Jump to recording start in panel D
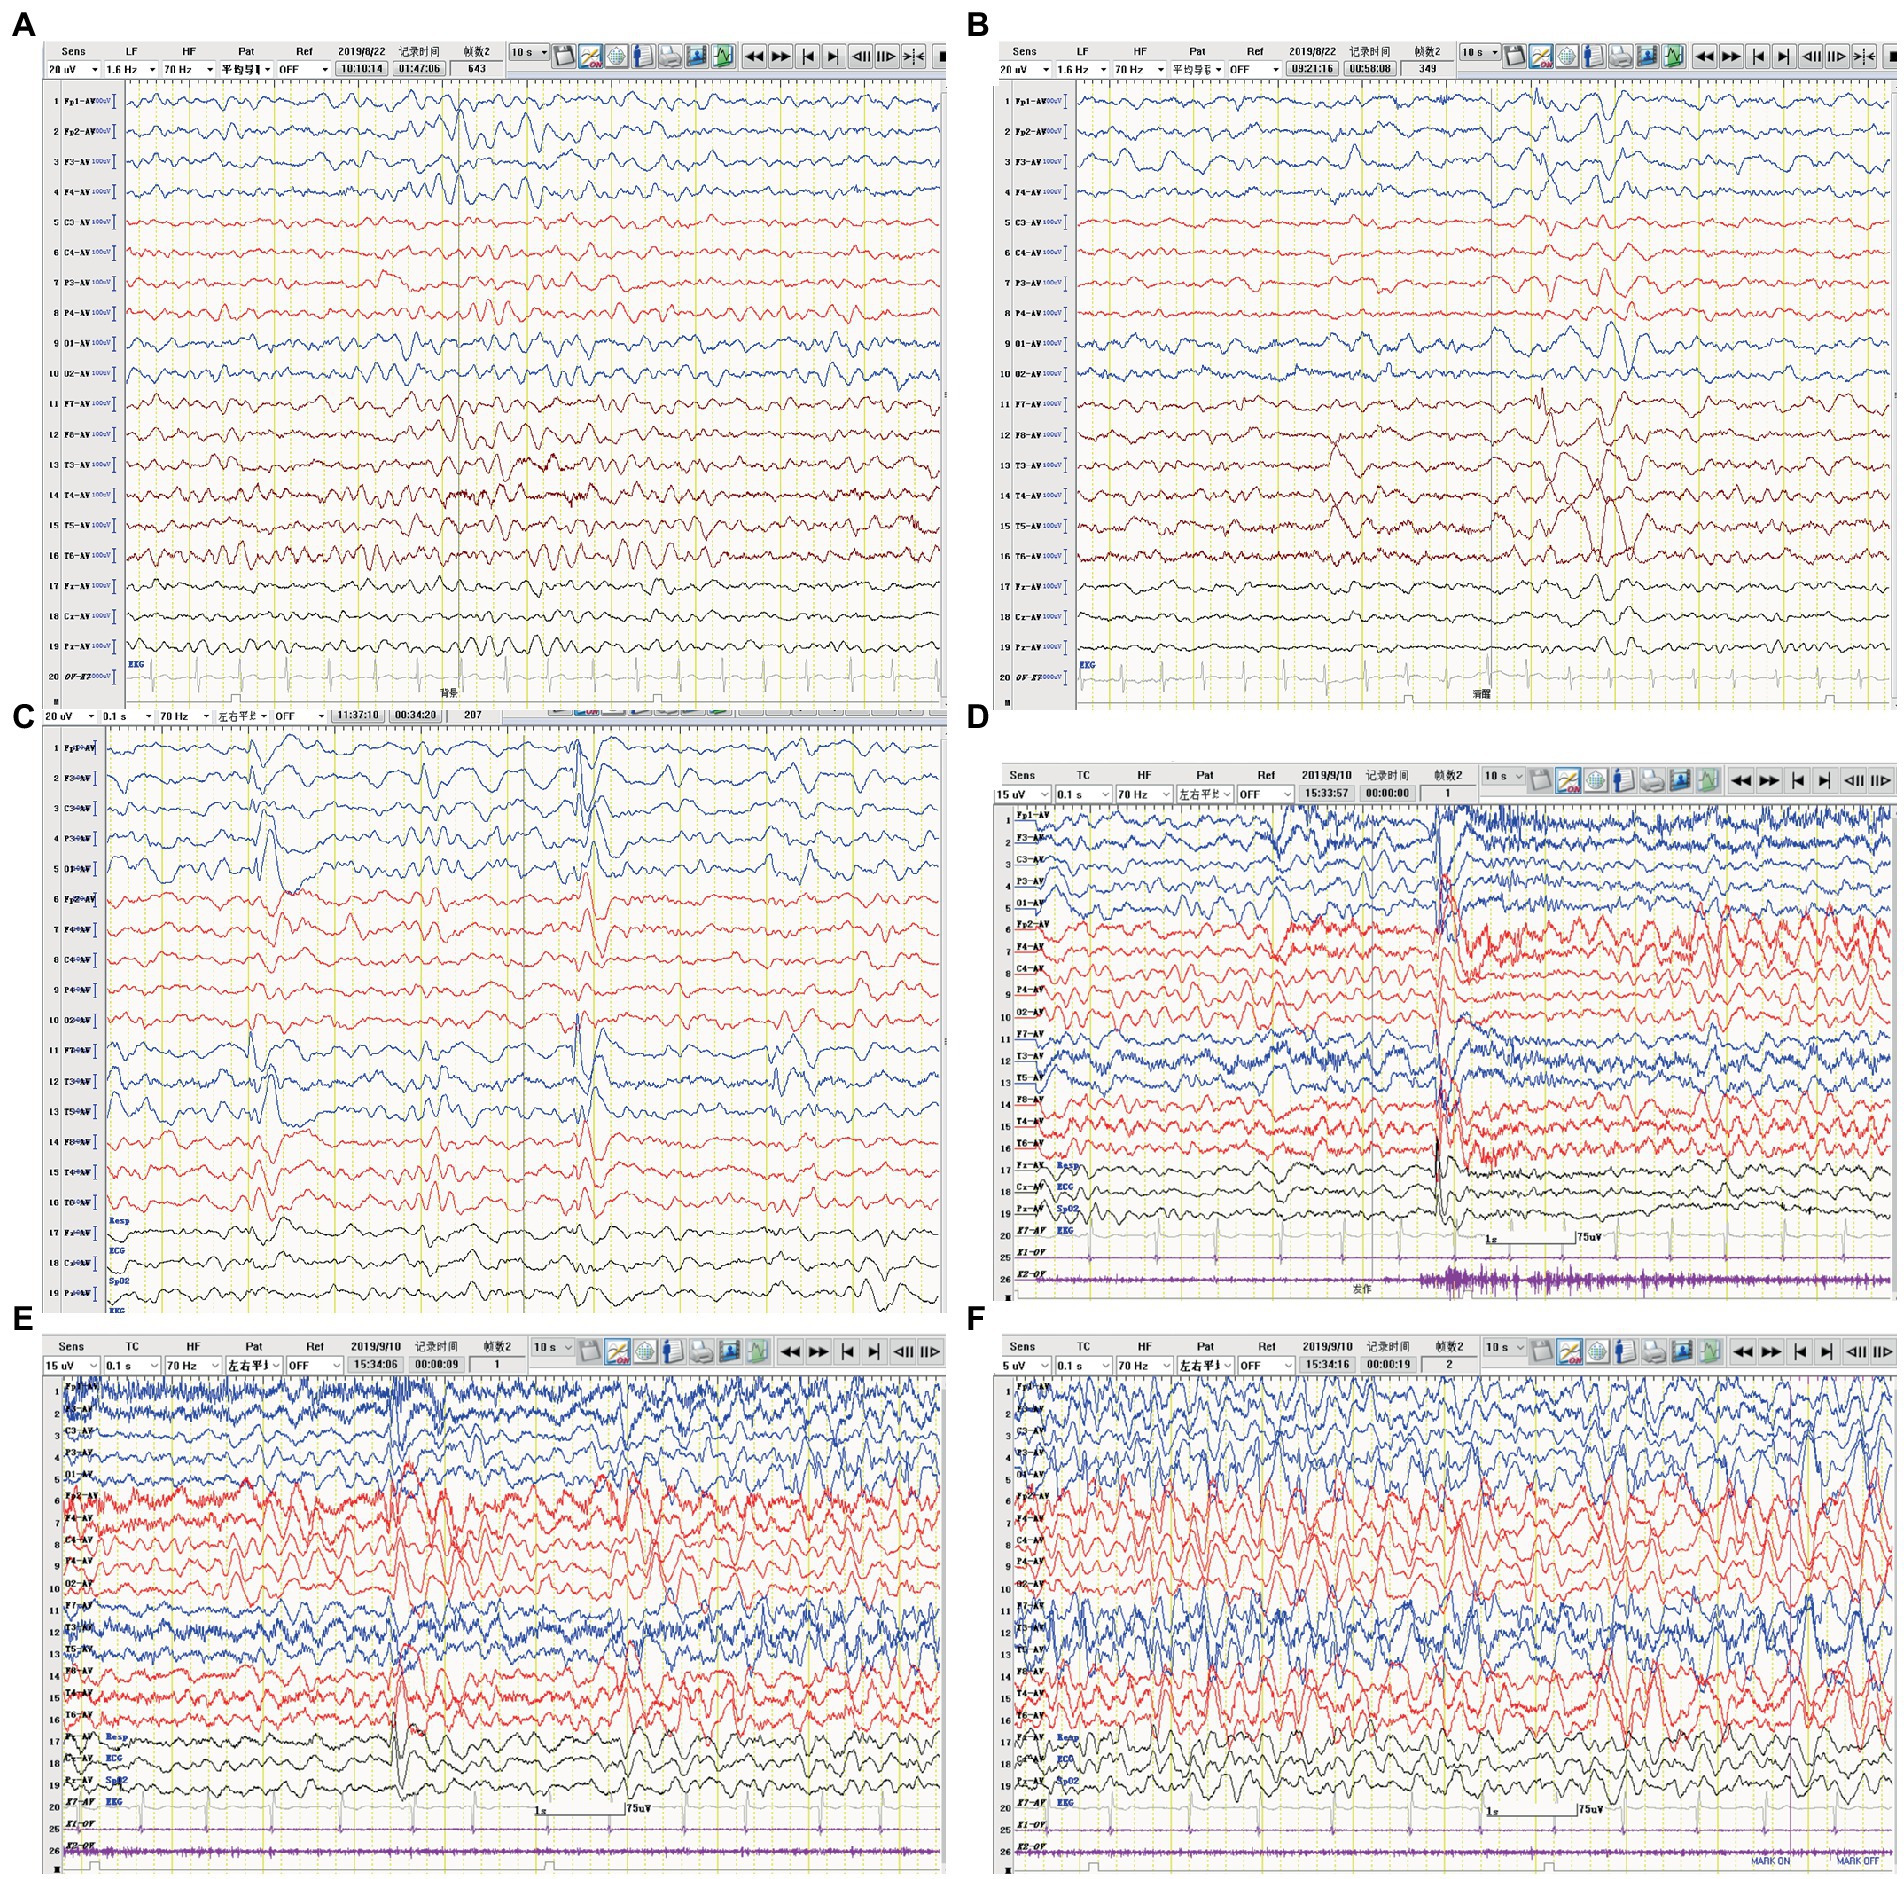 [x=1798, y=781]
